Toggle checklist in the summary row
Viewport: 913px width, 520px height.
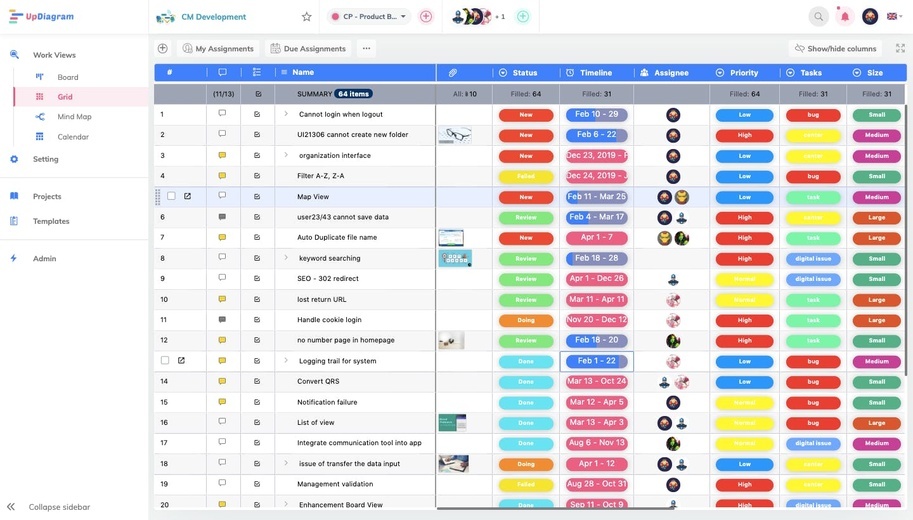[258, 94]
